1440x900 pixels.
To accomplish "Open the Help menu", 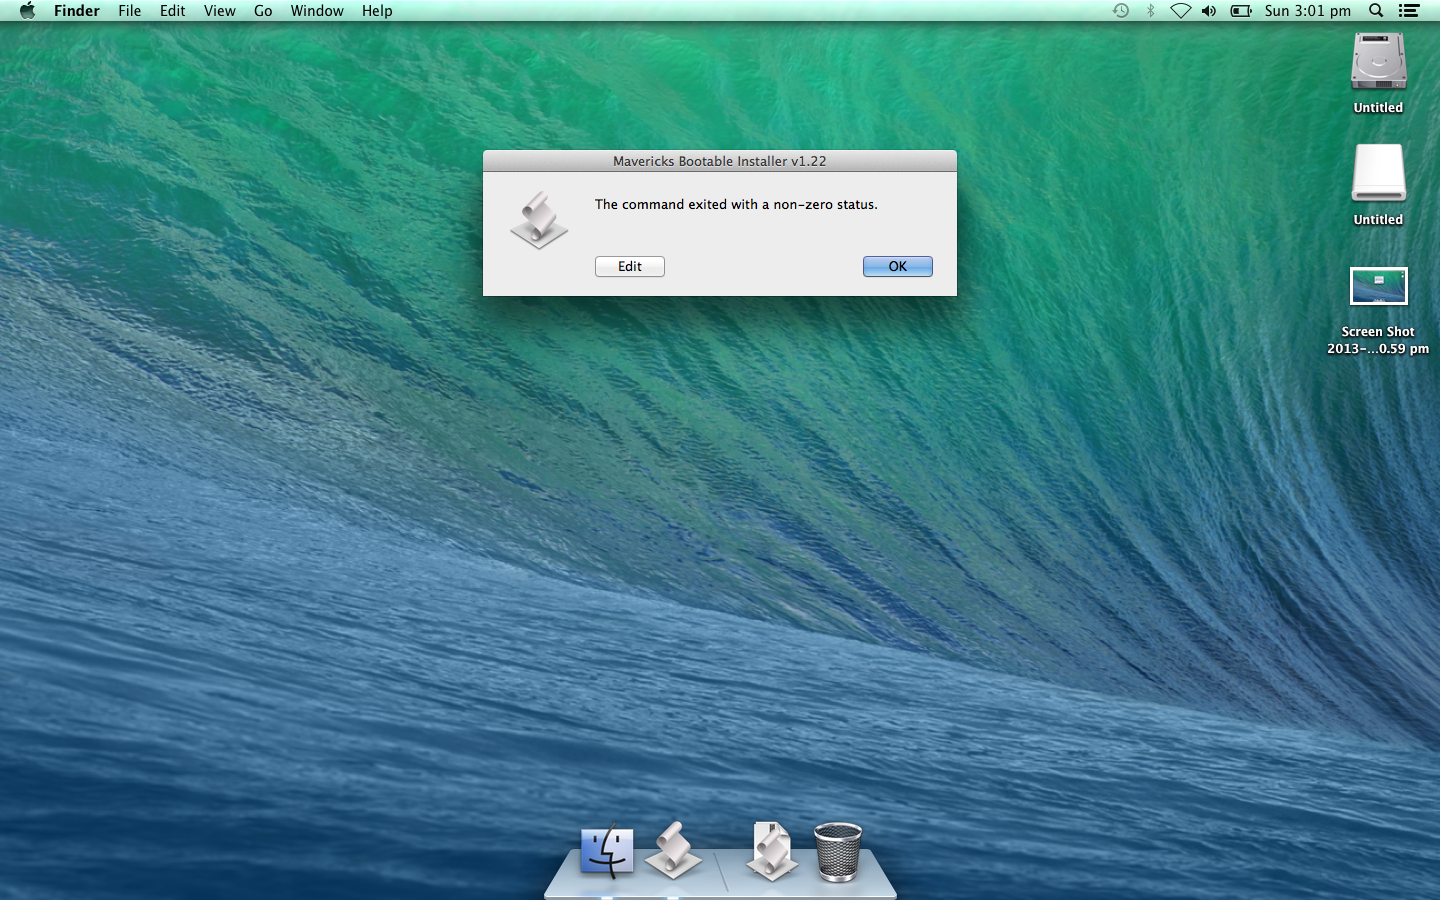I will 377,11.
